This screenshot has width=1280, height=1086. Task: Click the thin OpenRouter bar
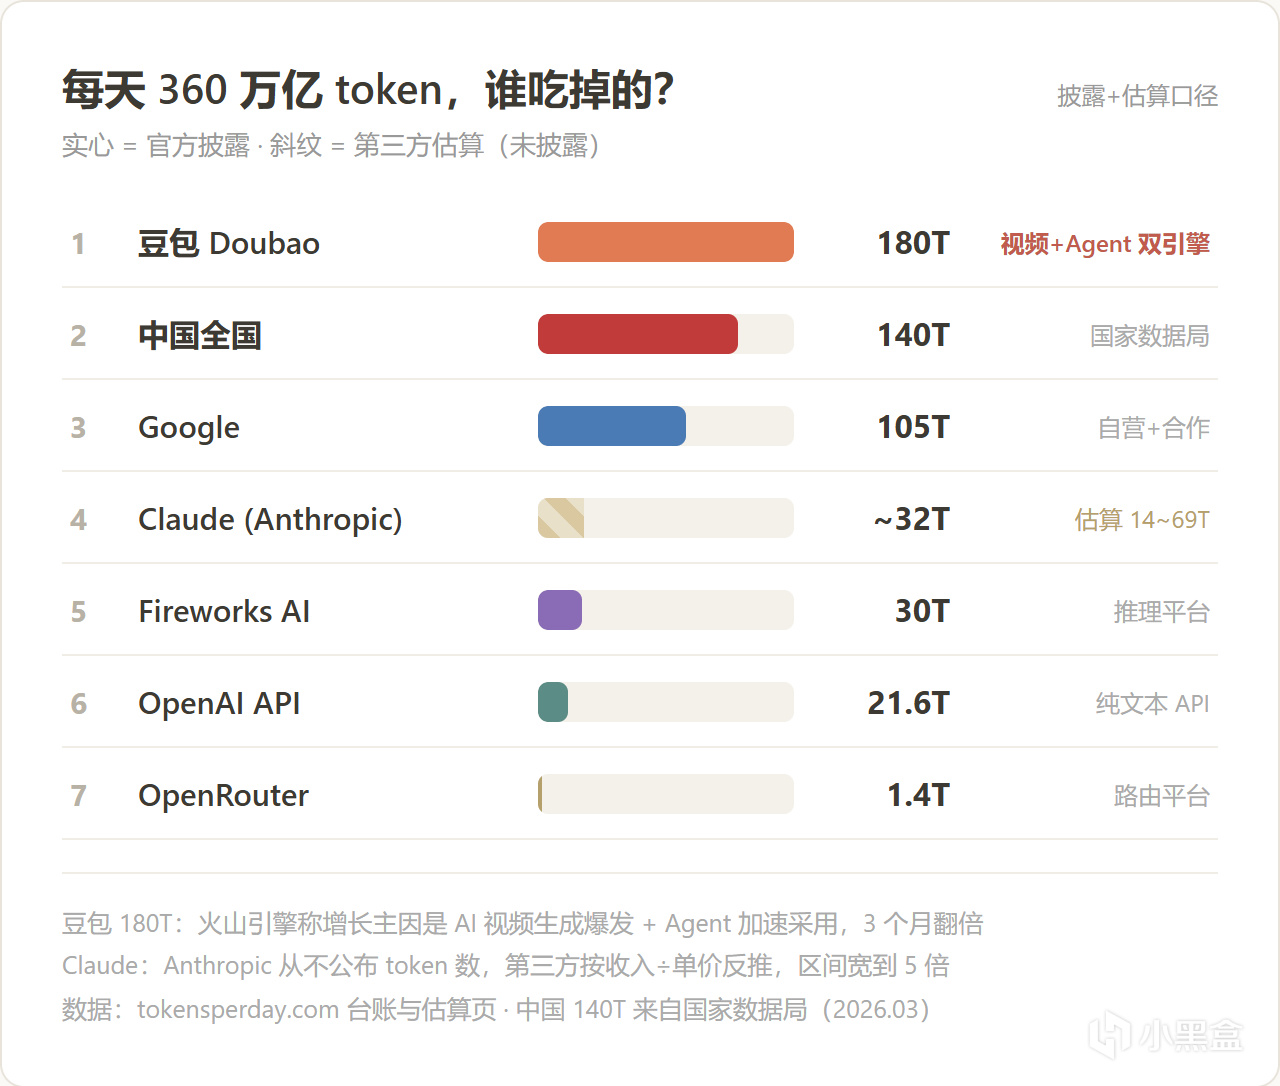click(x=540, y=794)
